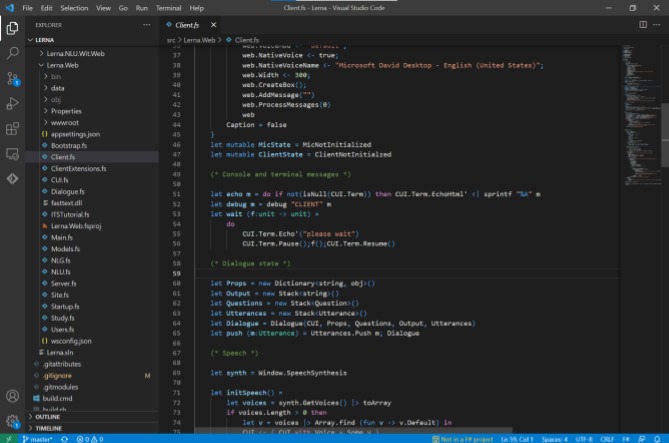This screenshot has height=443, width=669.
Task: Open the Search view in activity bar
Action: click(12, 52)
